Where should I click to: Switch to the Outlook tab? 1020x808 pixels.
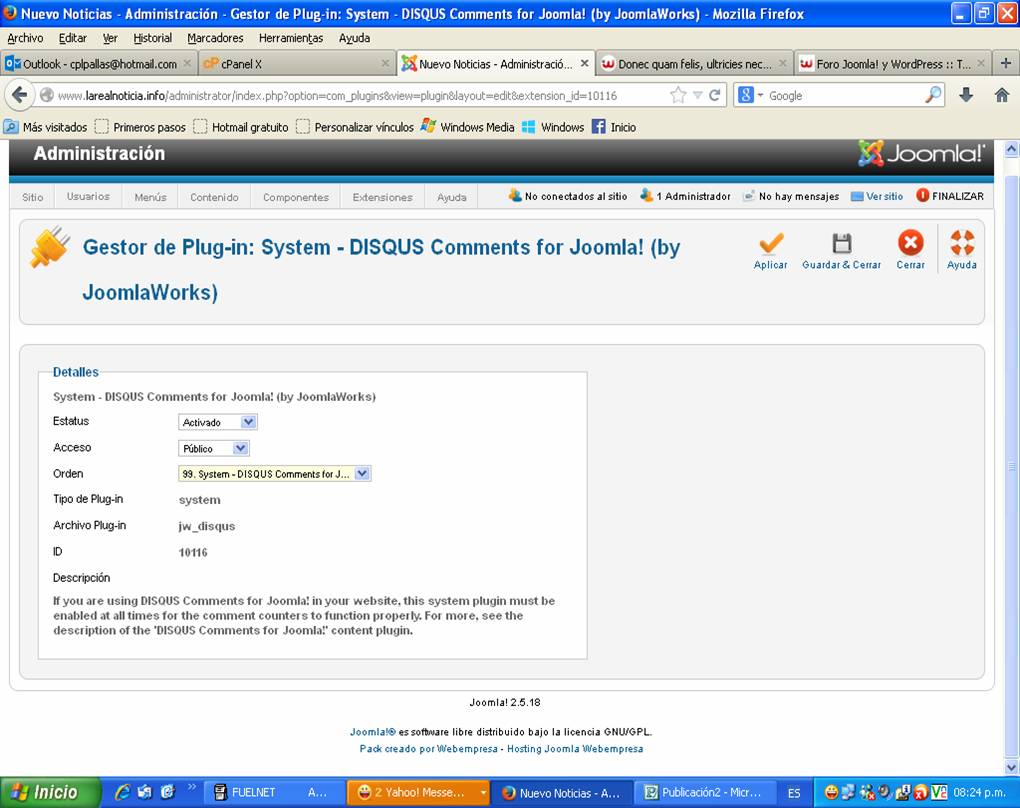tap(98, 63)
